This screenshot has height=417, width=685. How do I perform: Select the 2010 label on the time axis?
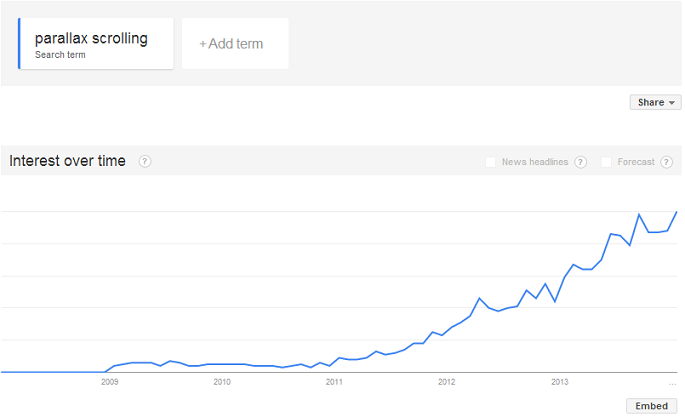[x=222, y=381]
